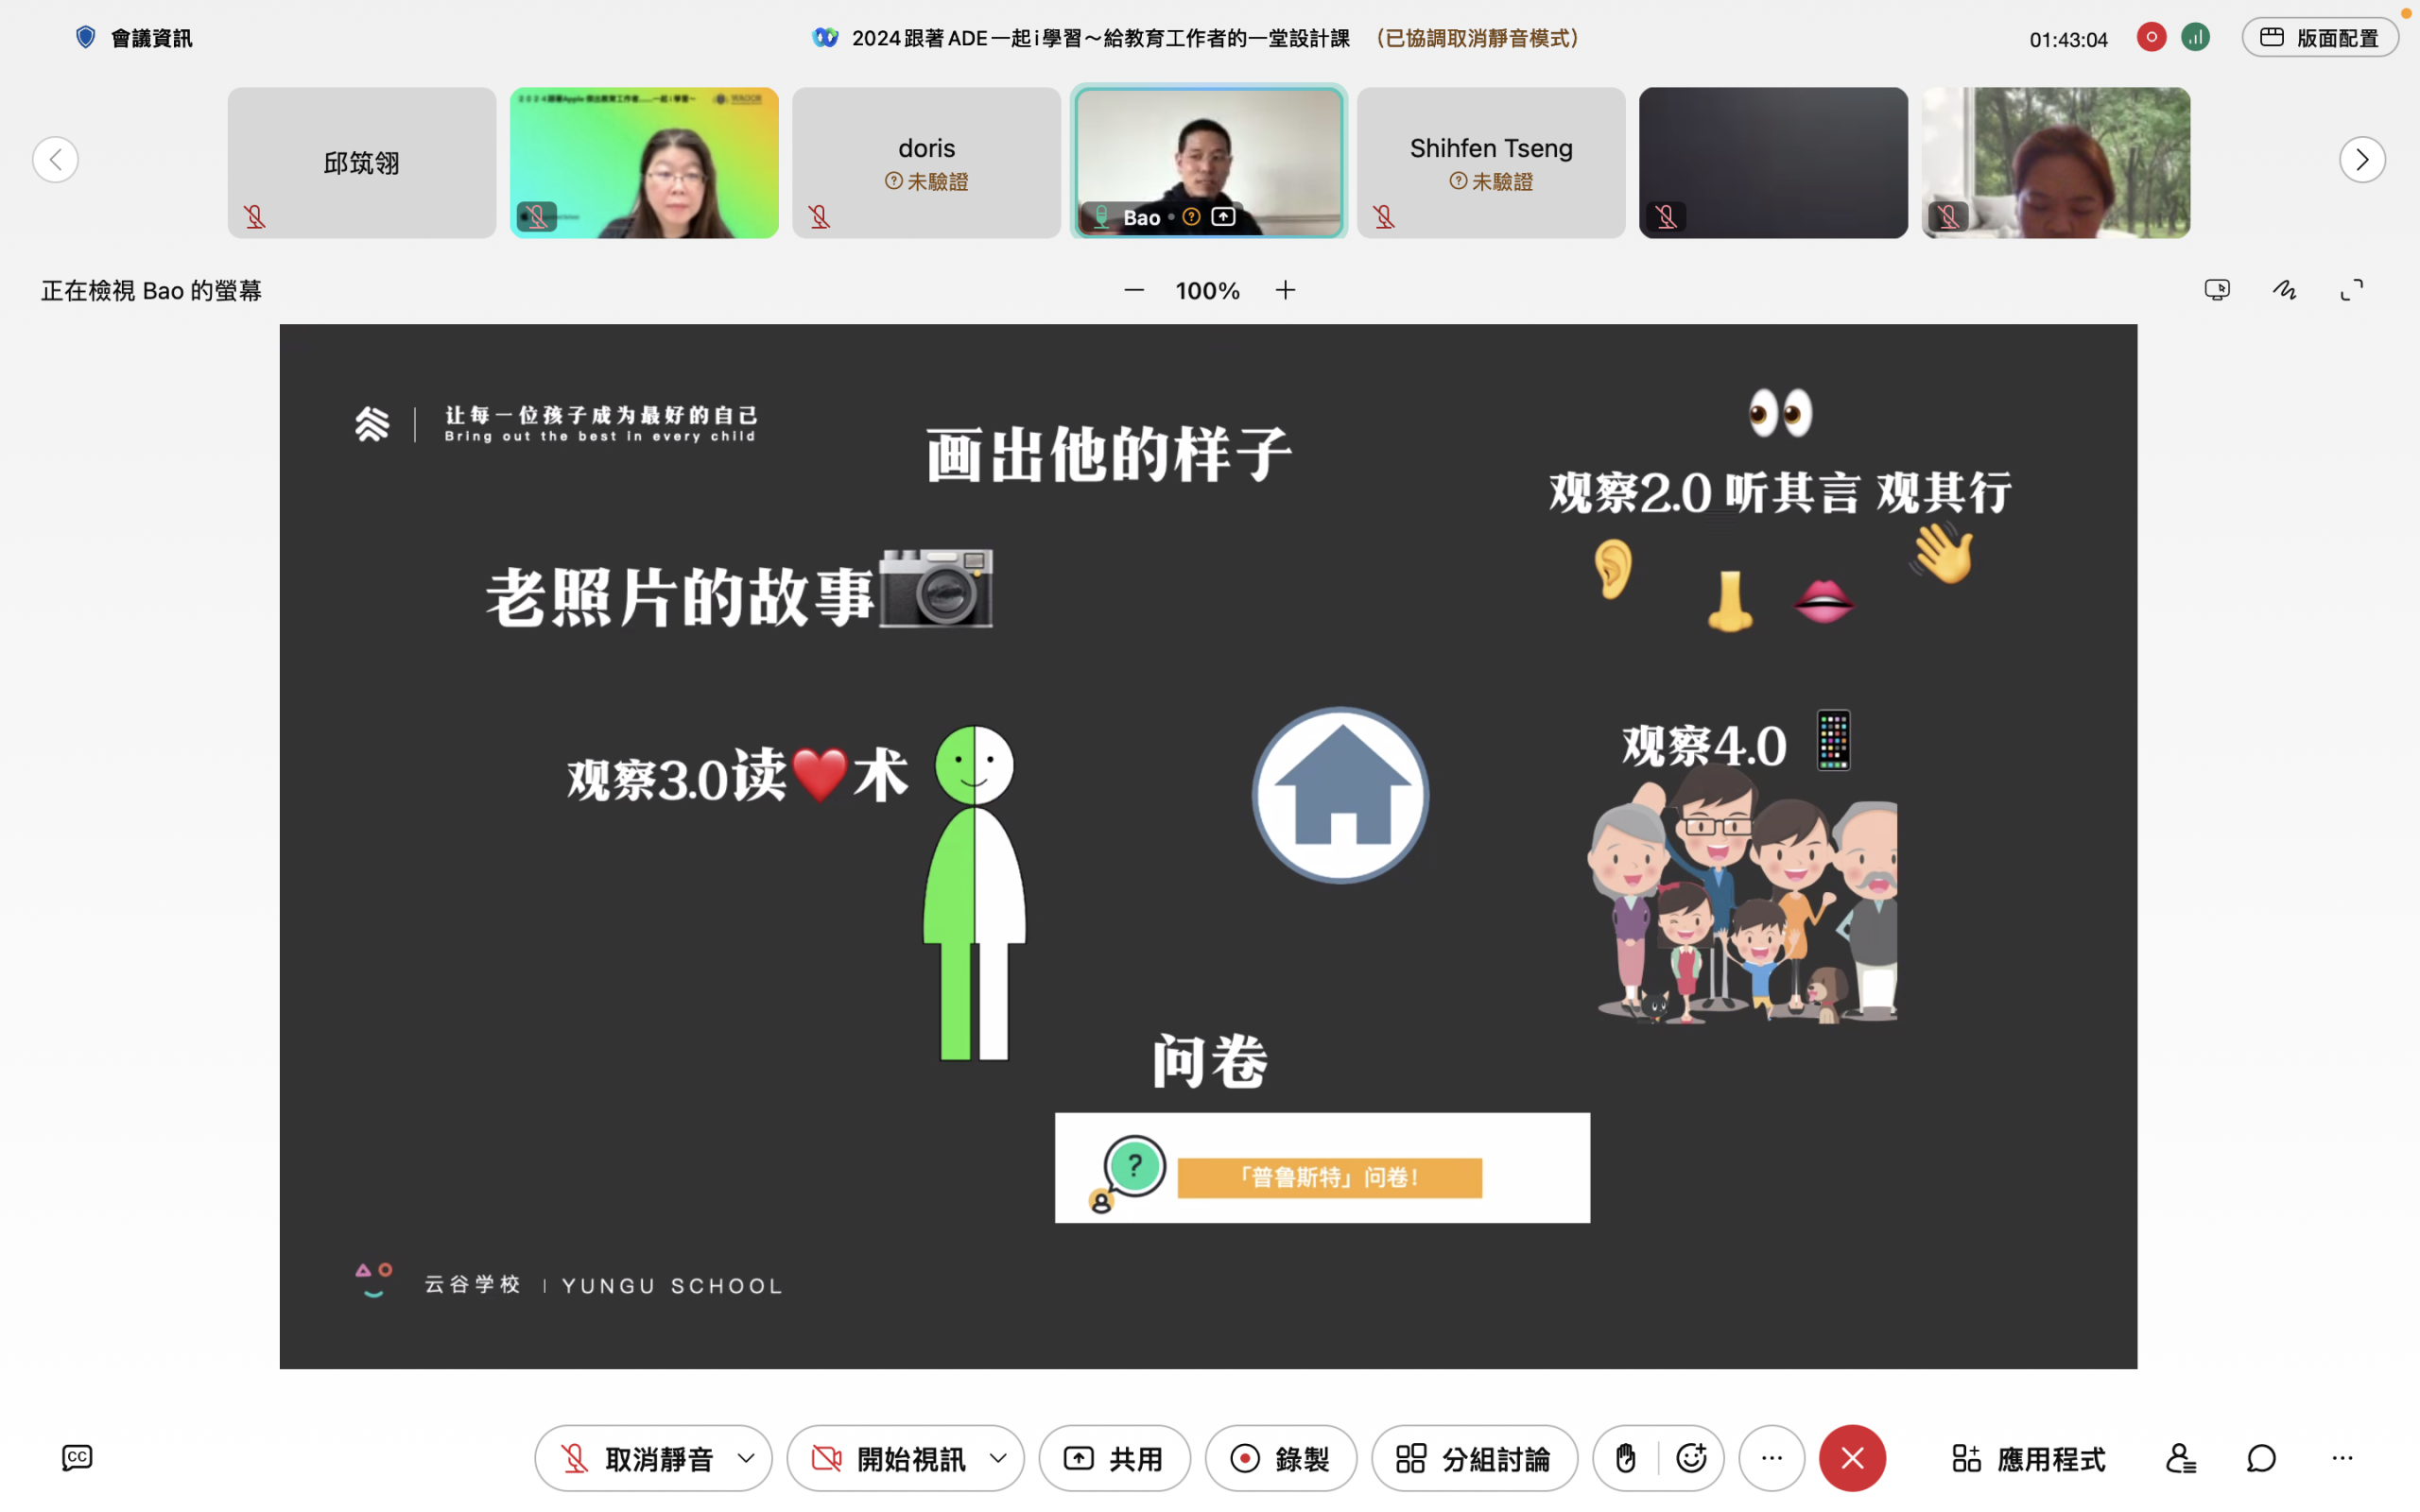Click the raise hand icon
Screen dimensions: 2420x1512
[1626, 1458]
